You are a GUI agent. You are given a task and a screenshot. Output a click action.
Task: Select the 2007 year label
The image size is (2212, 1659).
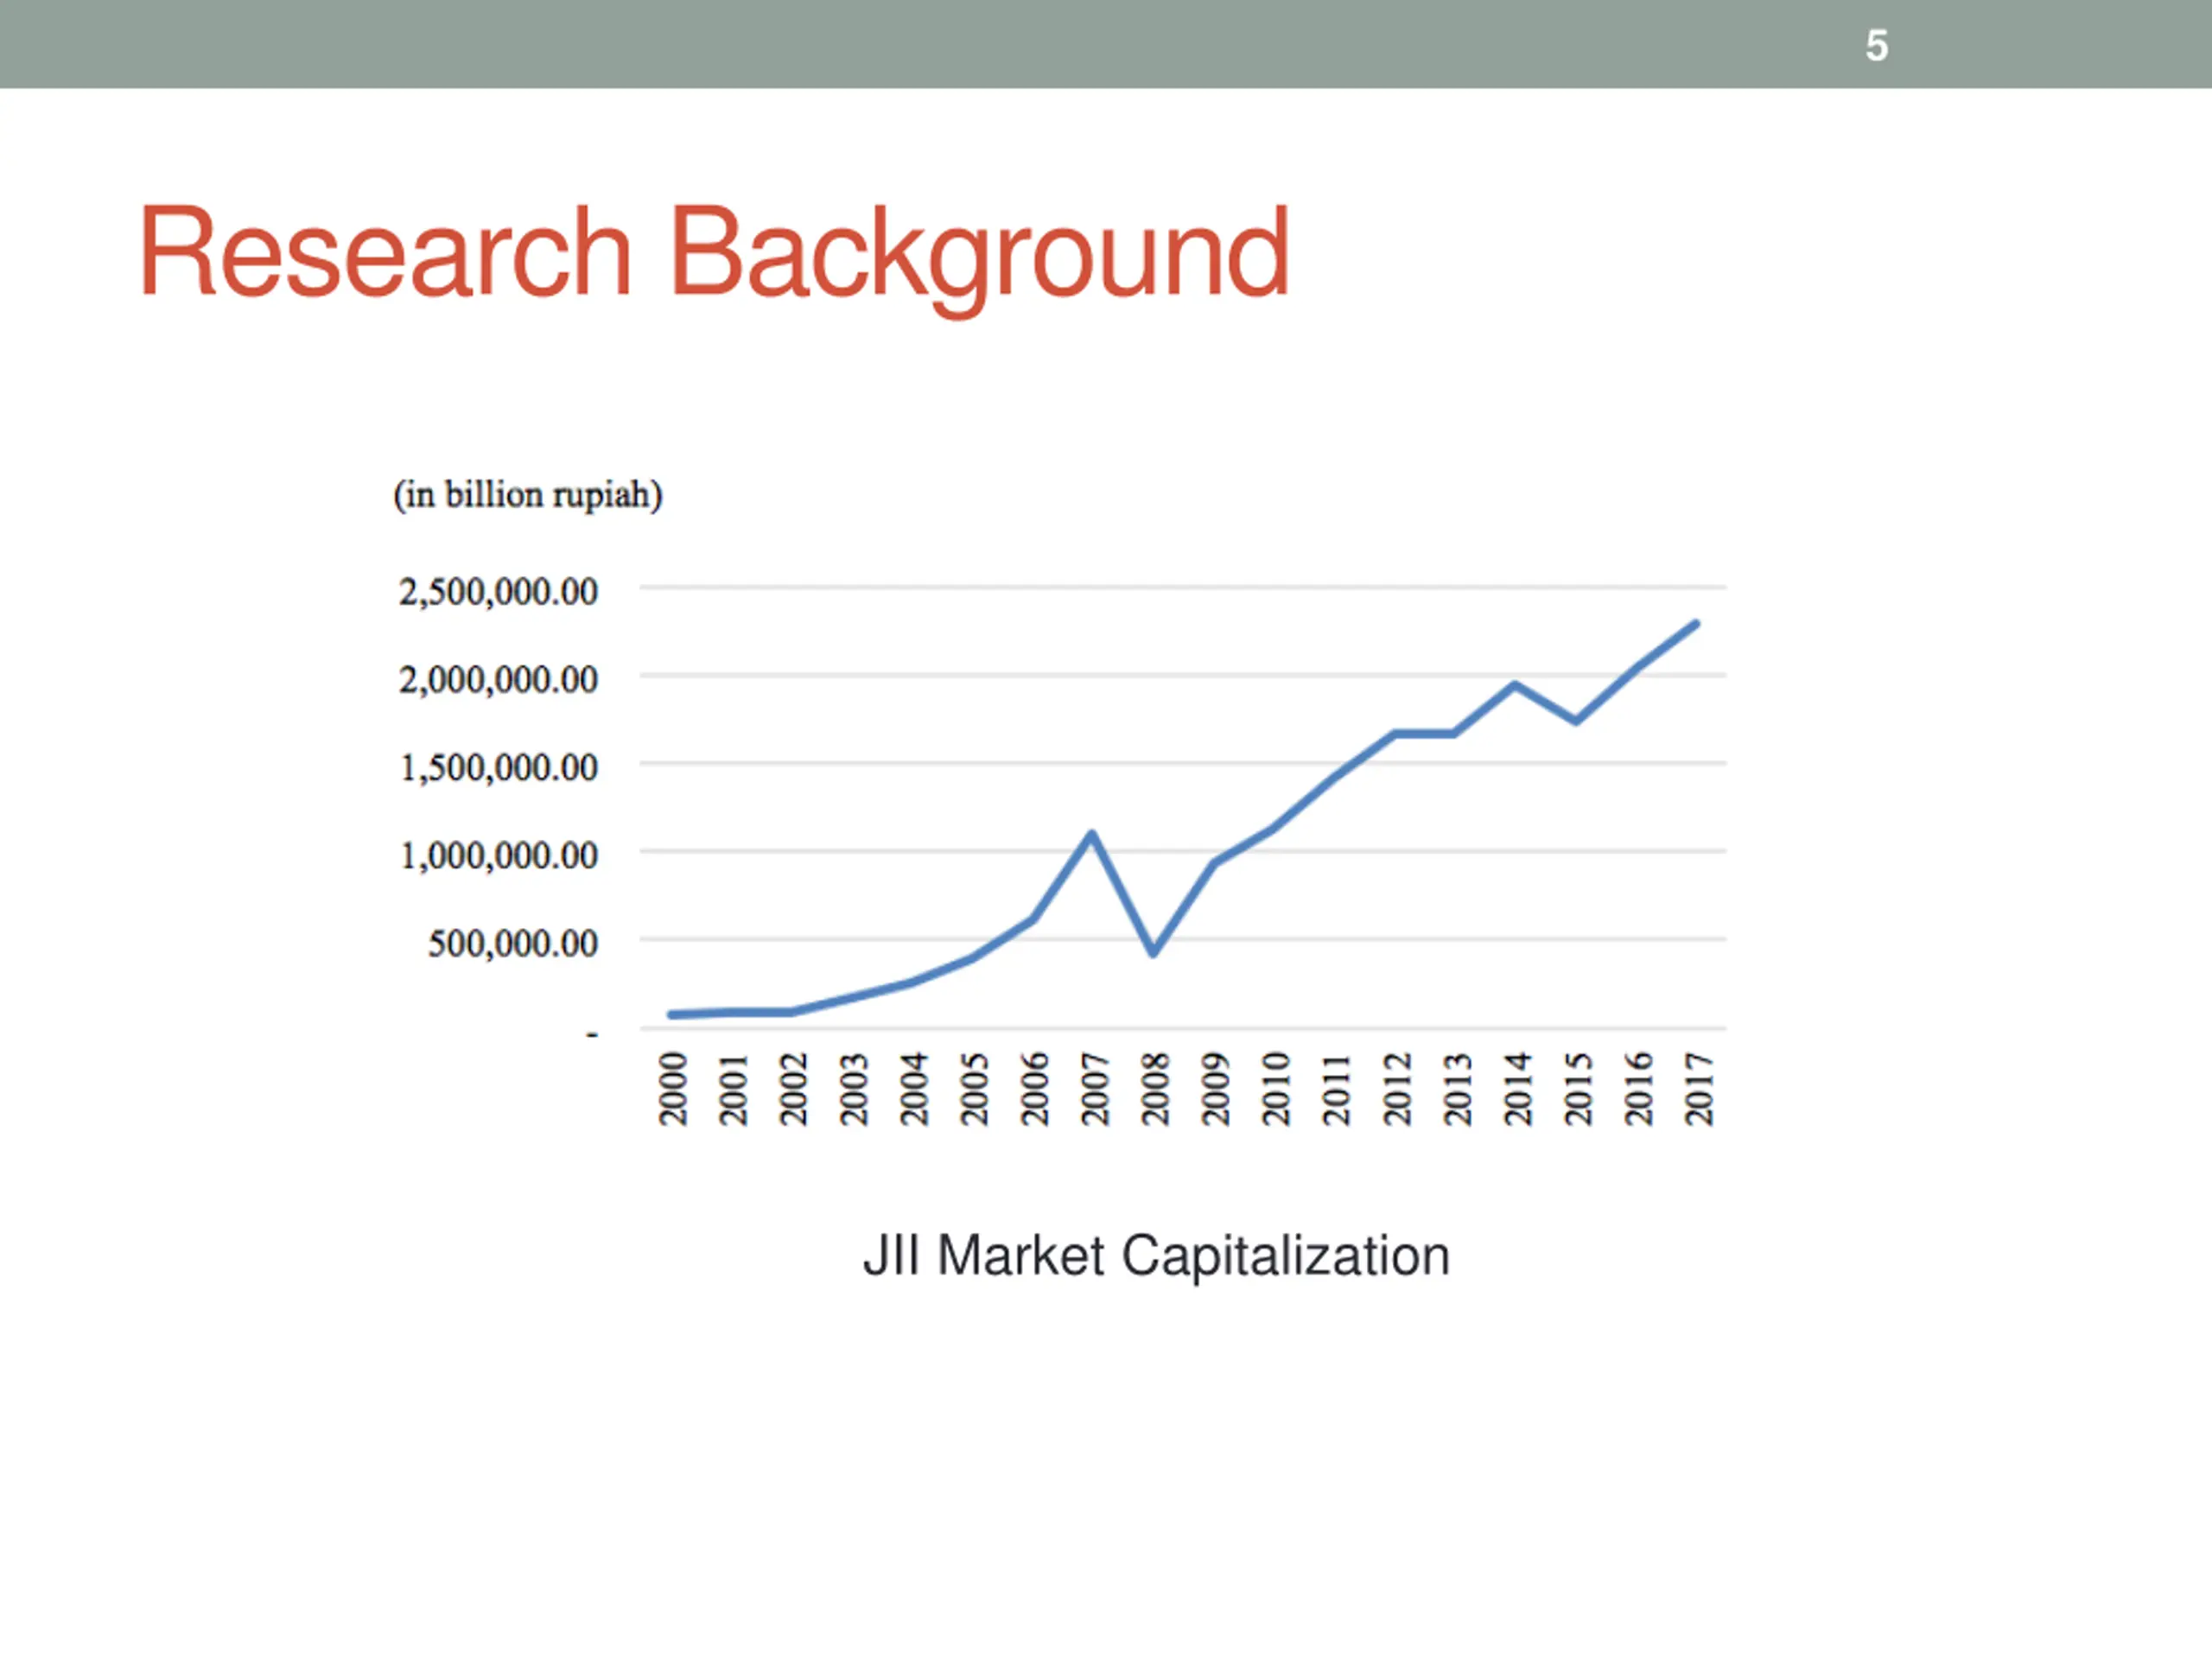point(1095,1089)
